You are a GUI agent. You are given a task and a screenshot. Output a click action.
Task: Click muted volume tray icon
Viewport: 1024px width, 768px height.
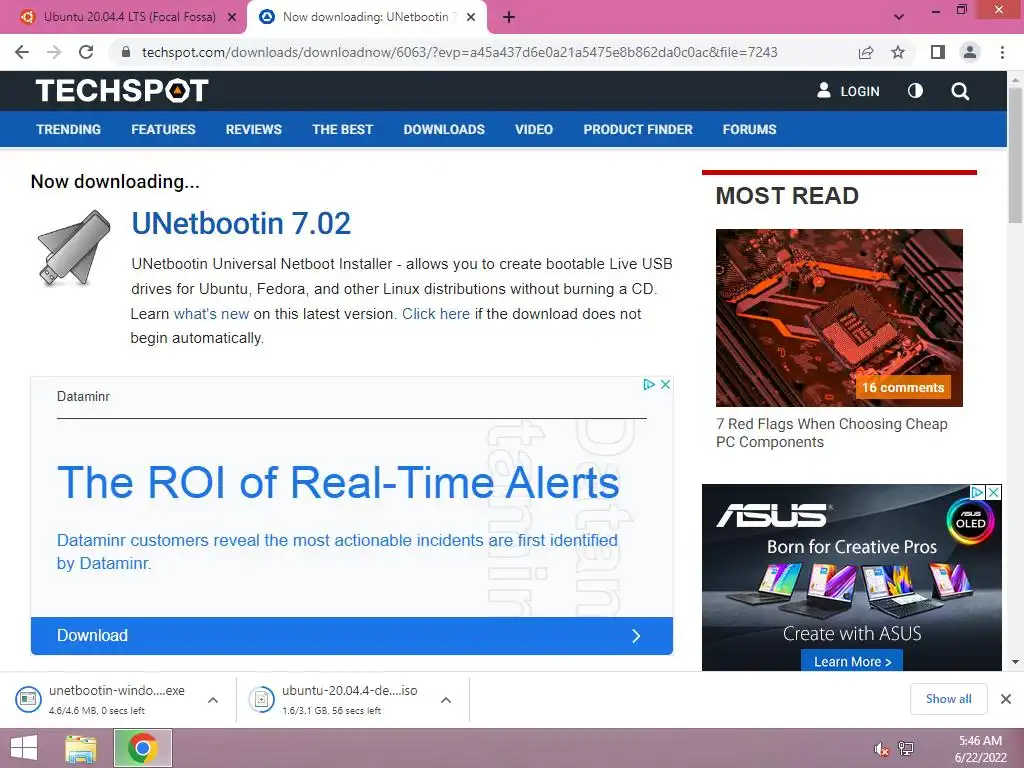pos(882,749)
